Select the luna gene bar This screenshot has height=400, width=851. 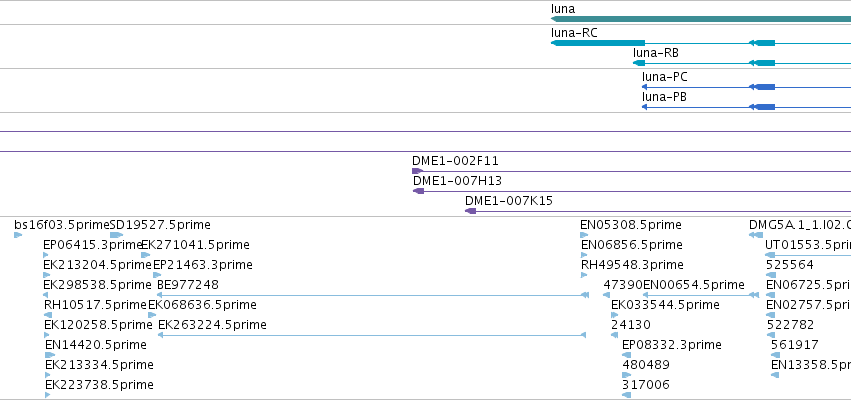point(701,19)
